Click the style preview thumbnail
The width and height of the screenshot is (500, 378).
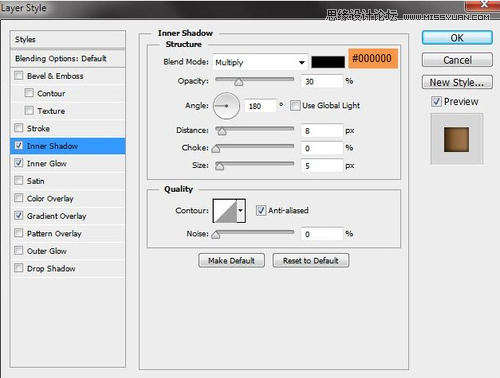(x=456, y=139)
